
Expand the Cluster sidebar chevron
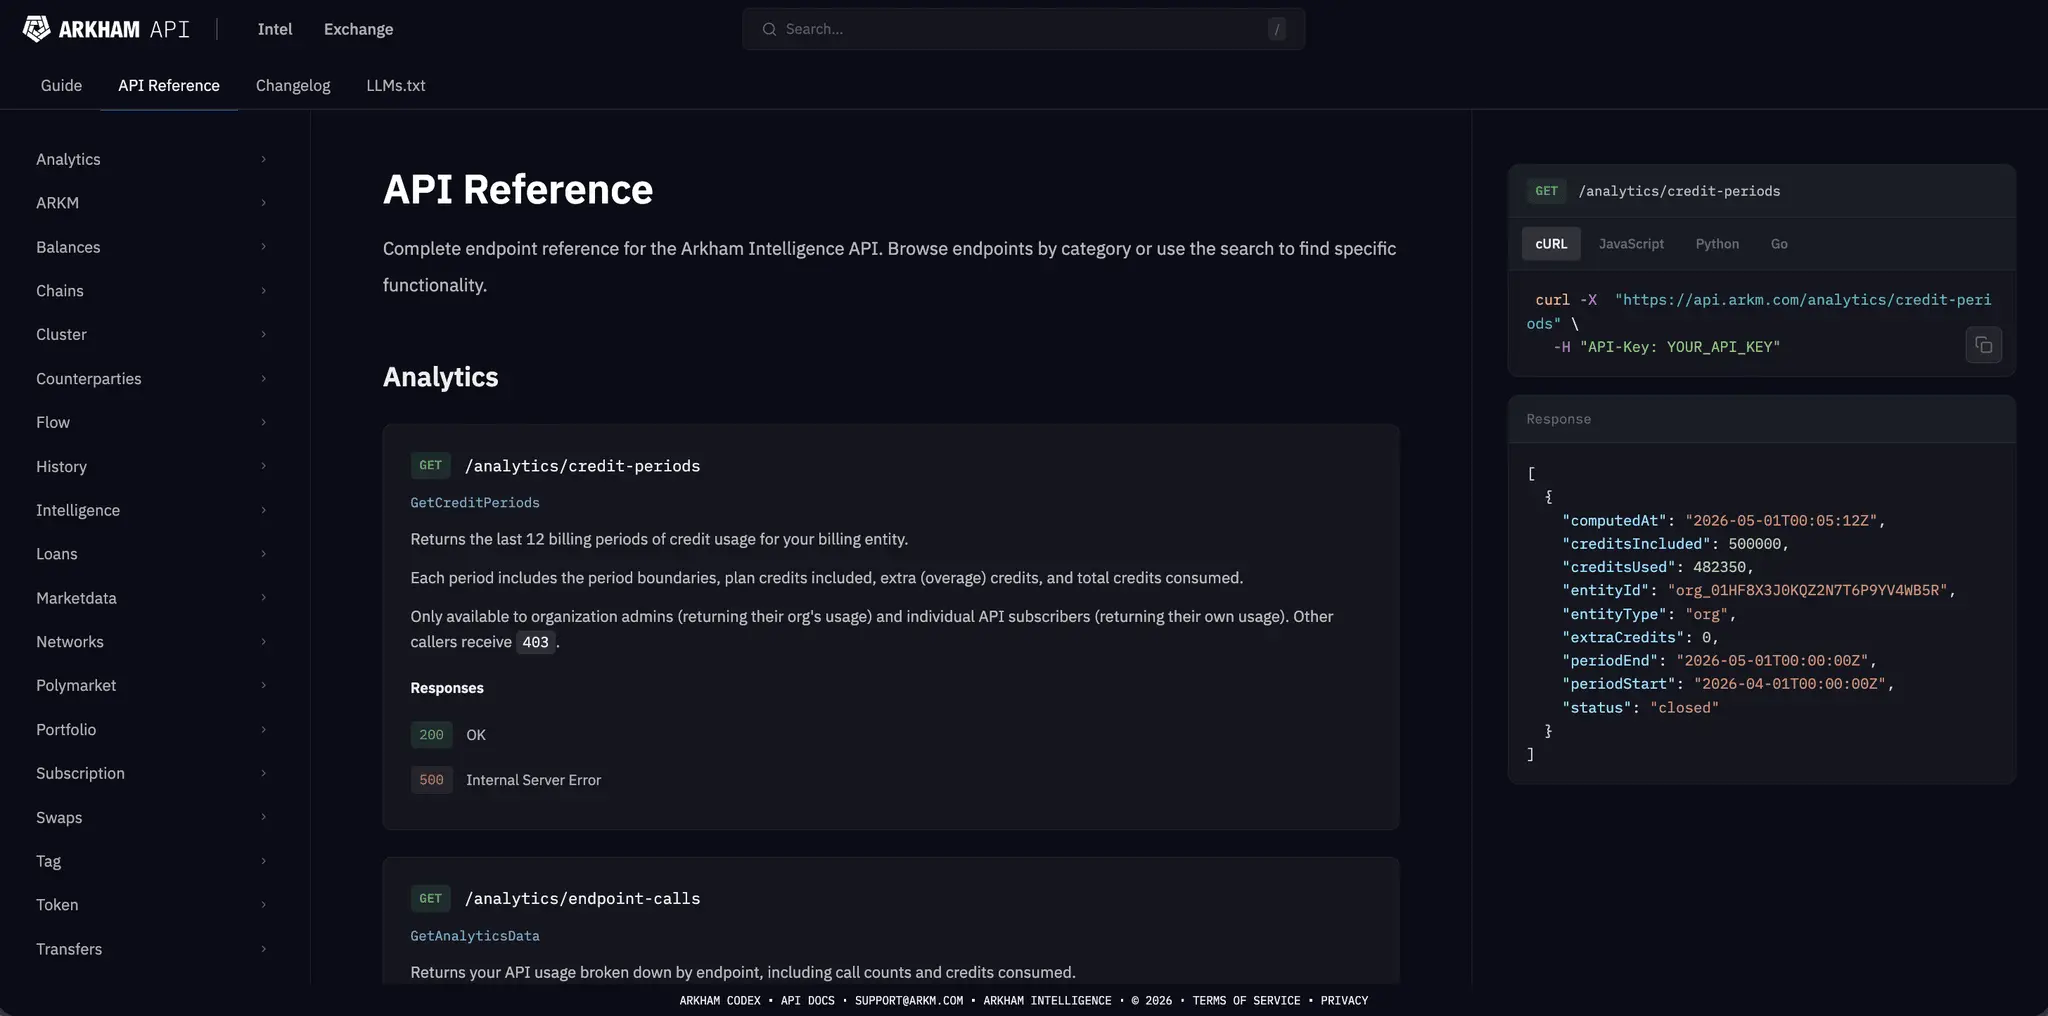263,334
